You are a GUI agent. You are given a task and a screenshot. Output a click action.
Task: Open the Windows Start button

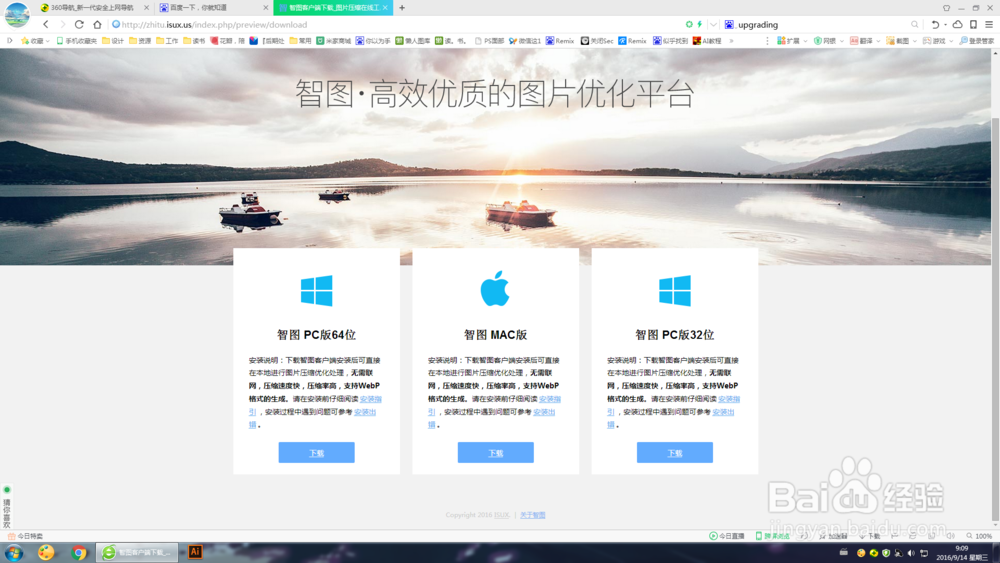14,552
